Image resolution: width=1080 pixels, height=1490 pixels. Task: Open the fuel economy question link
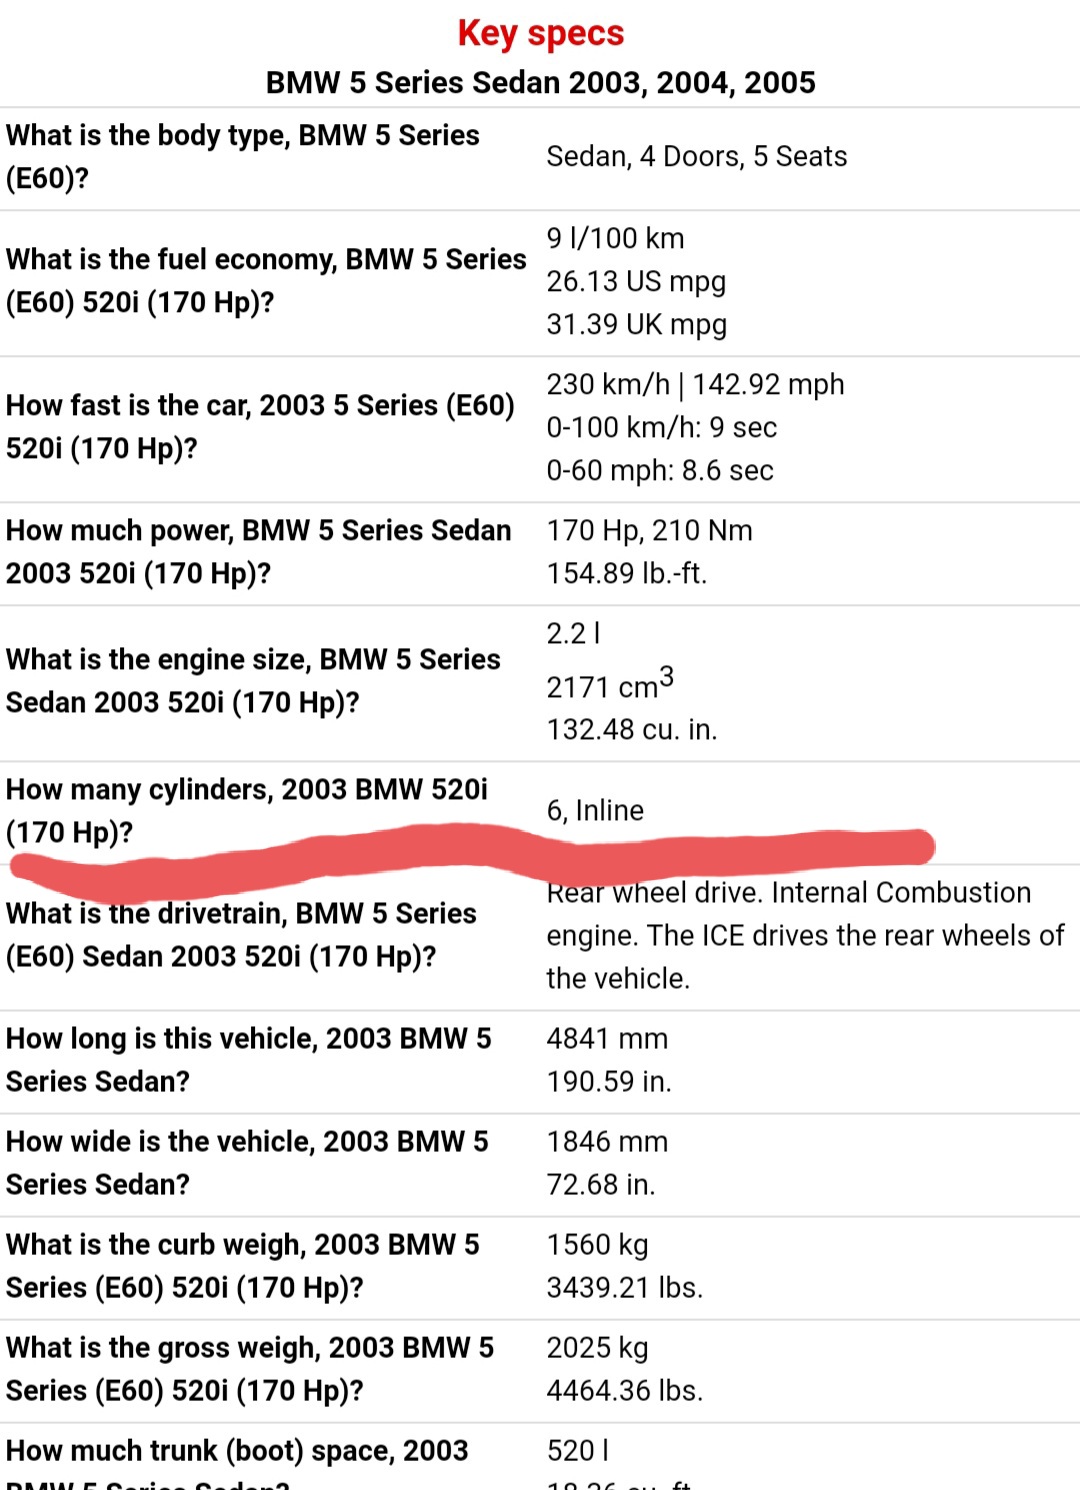[265, 280]
